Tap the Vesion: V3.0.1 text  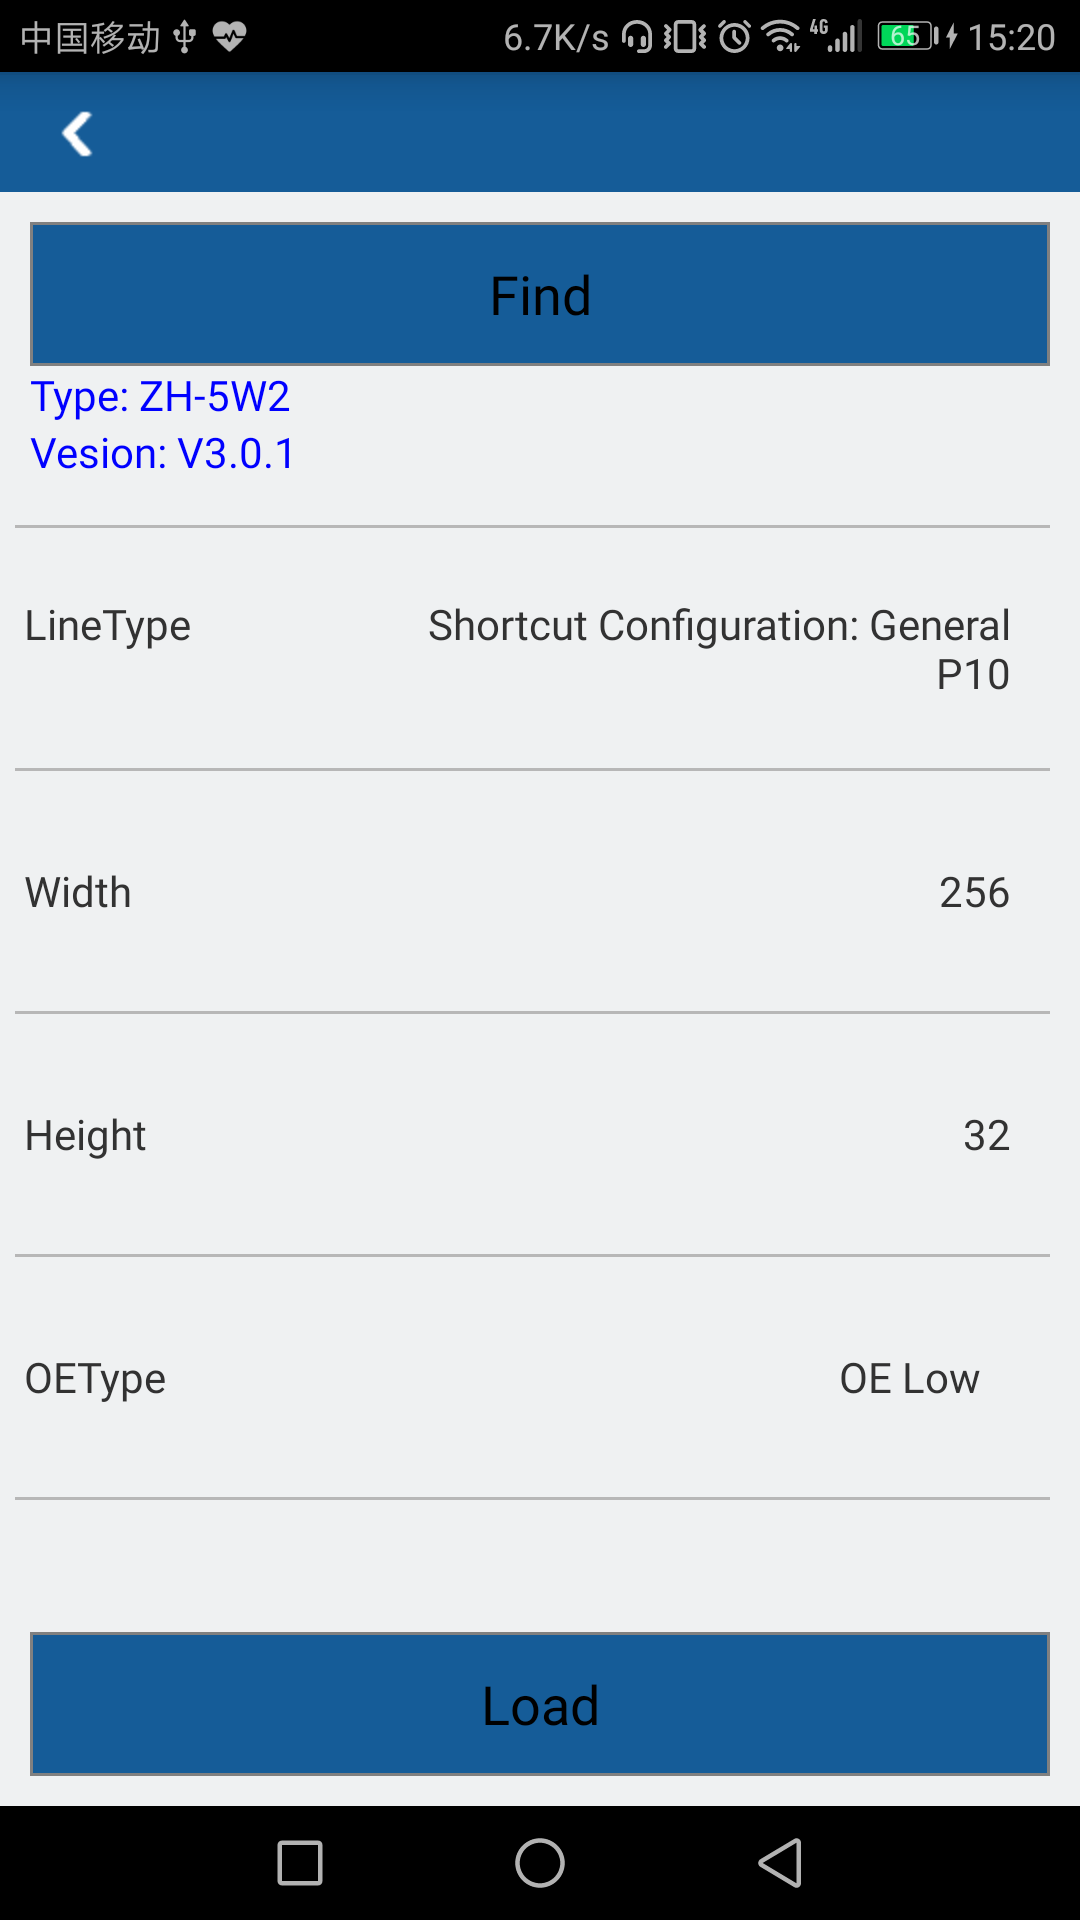tap(163, 454)
